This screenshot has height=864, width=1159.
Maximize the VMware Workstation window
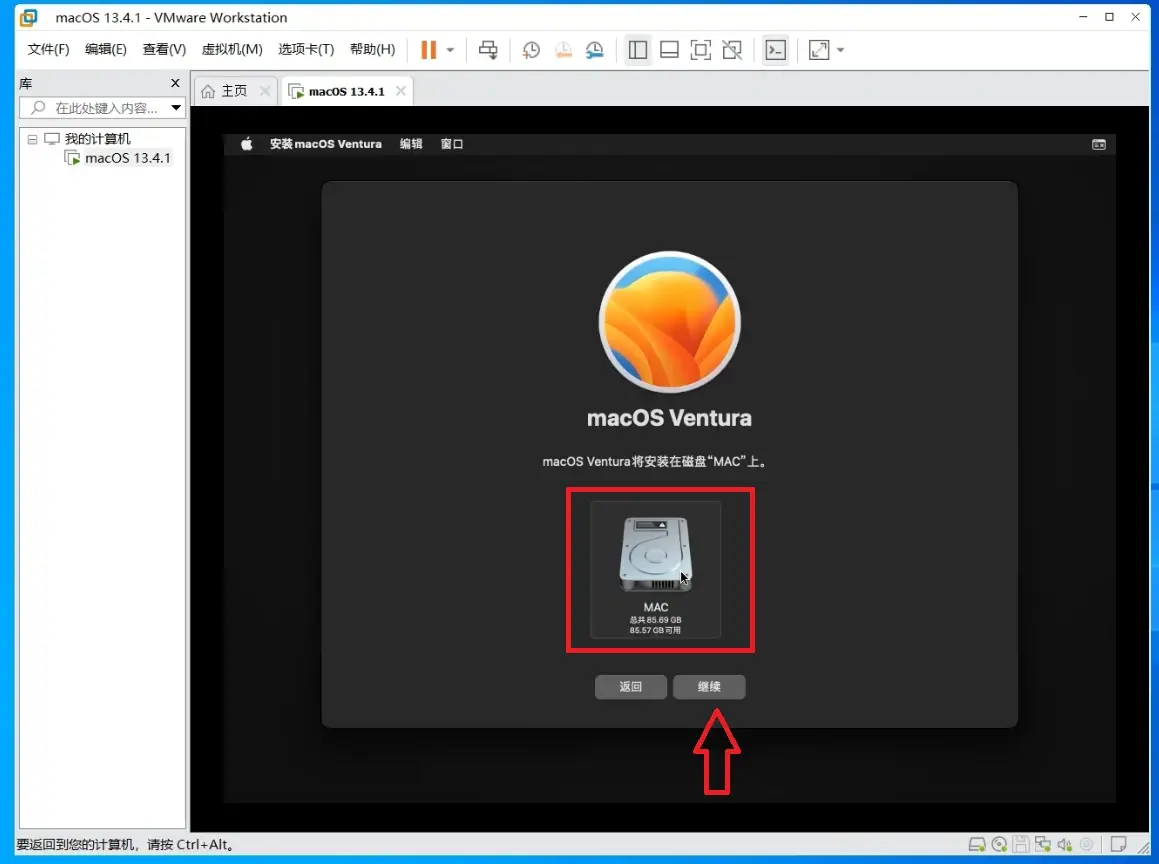click(1109, 17)
